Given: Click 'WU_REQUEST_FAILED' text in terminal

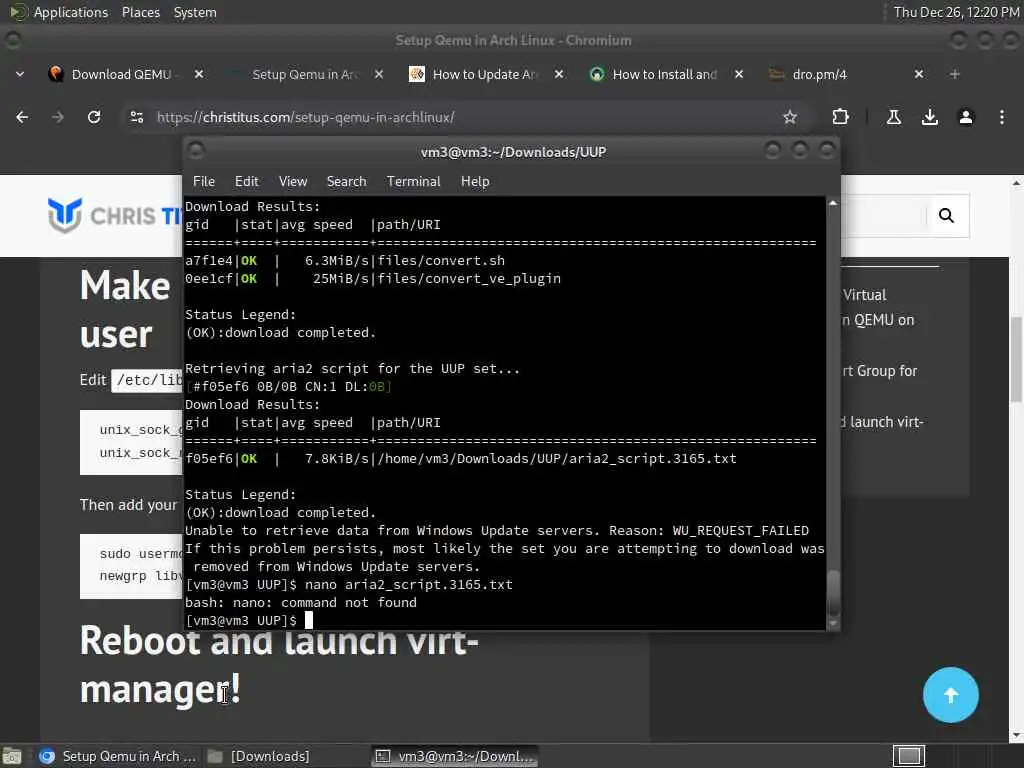Looking at the screenshot, I should click(741, 530).
